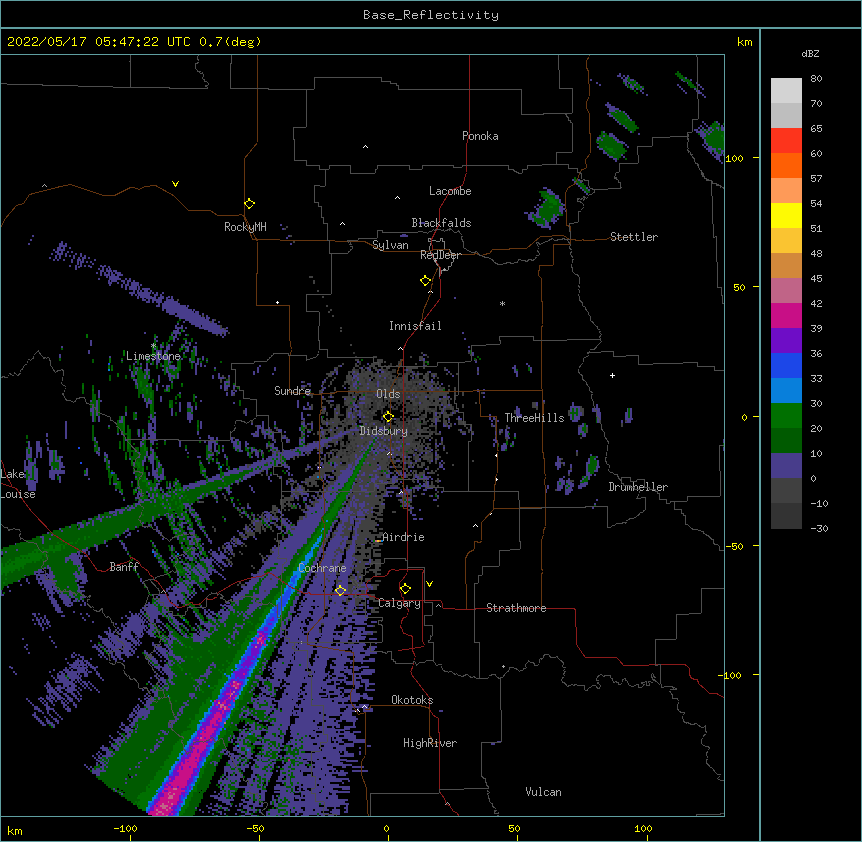Select the Sylvan label
This screenshot has width=862, height=842.
[390, 245]
